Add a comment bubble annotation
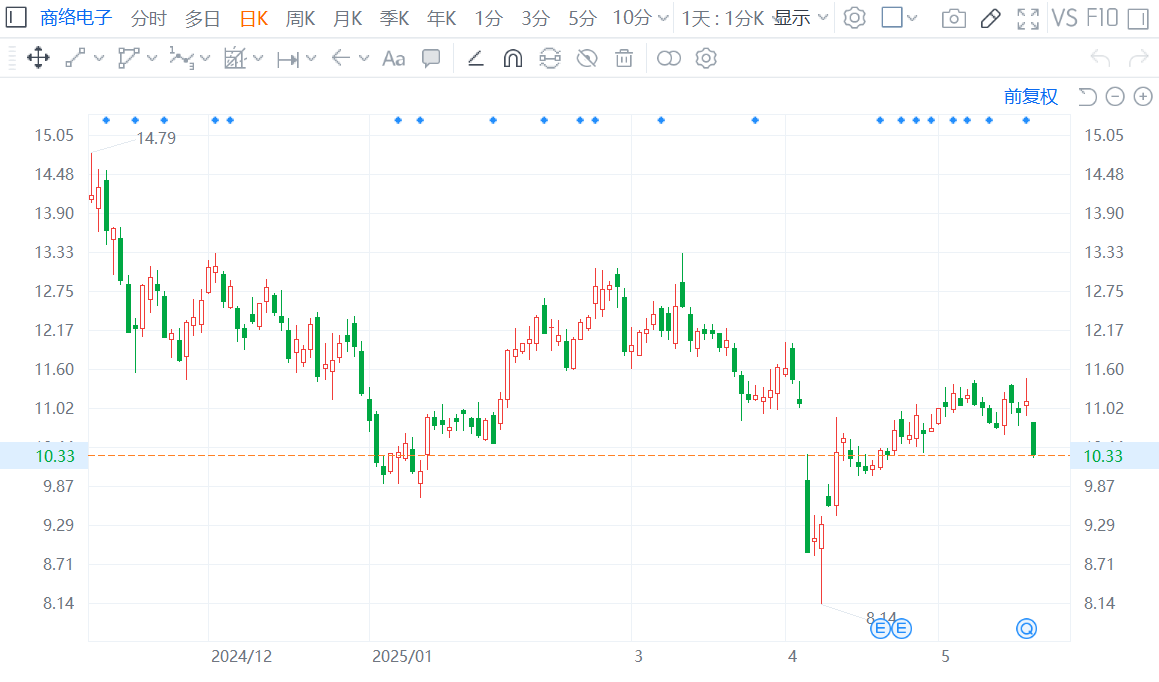The height and width of the screenshot is (682, 1159). [431, 58]
